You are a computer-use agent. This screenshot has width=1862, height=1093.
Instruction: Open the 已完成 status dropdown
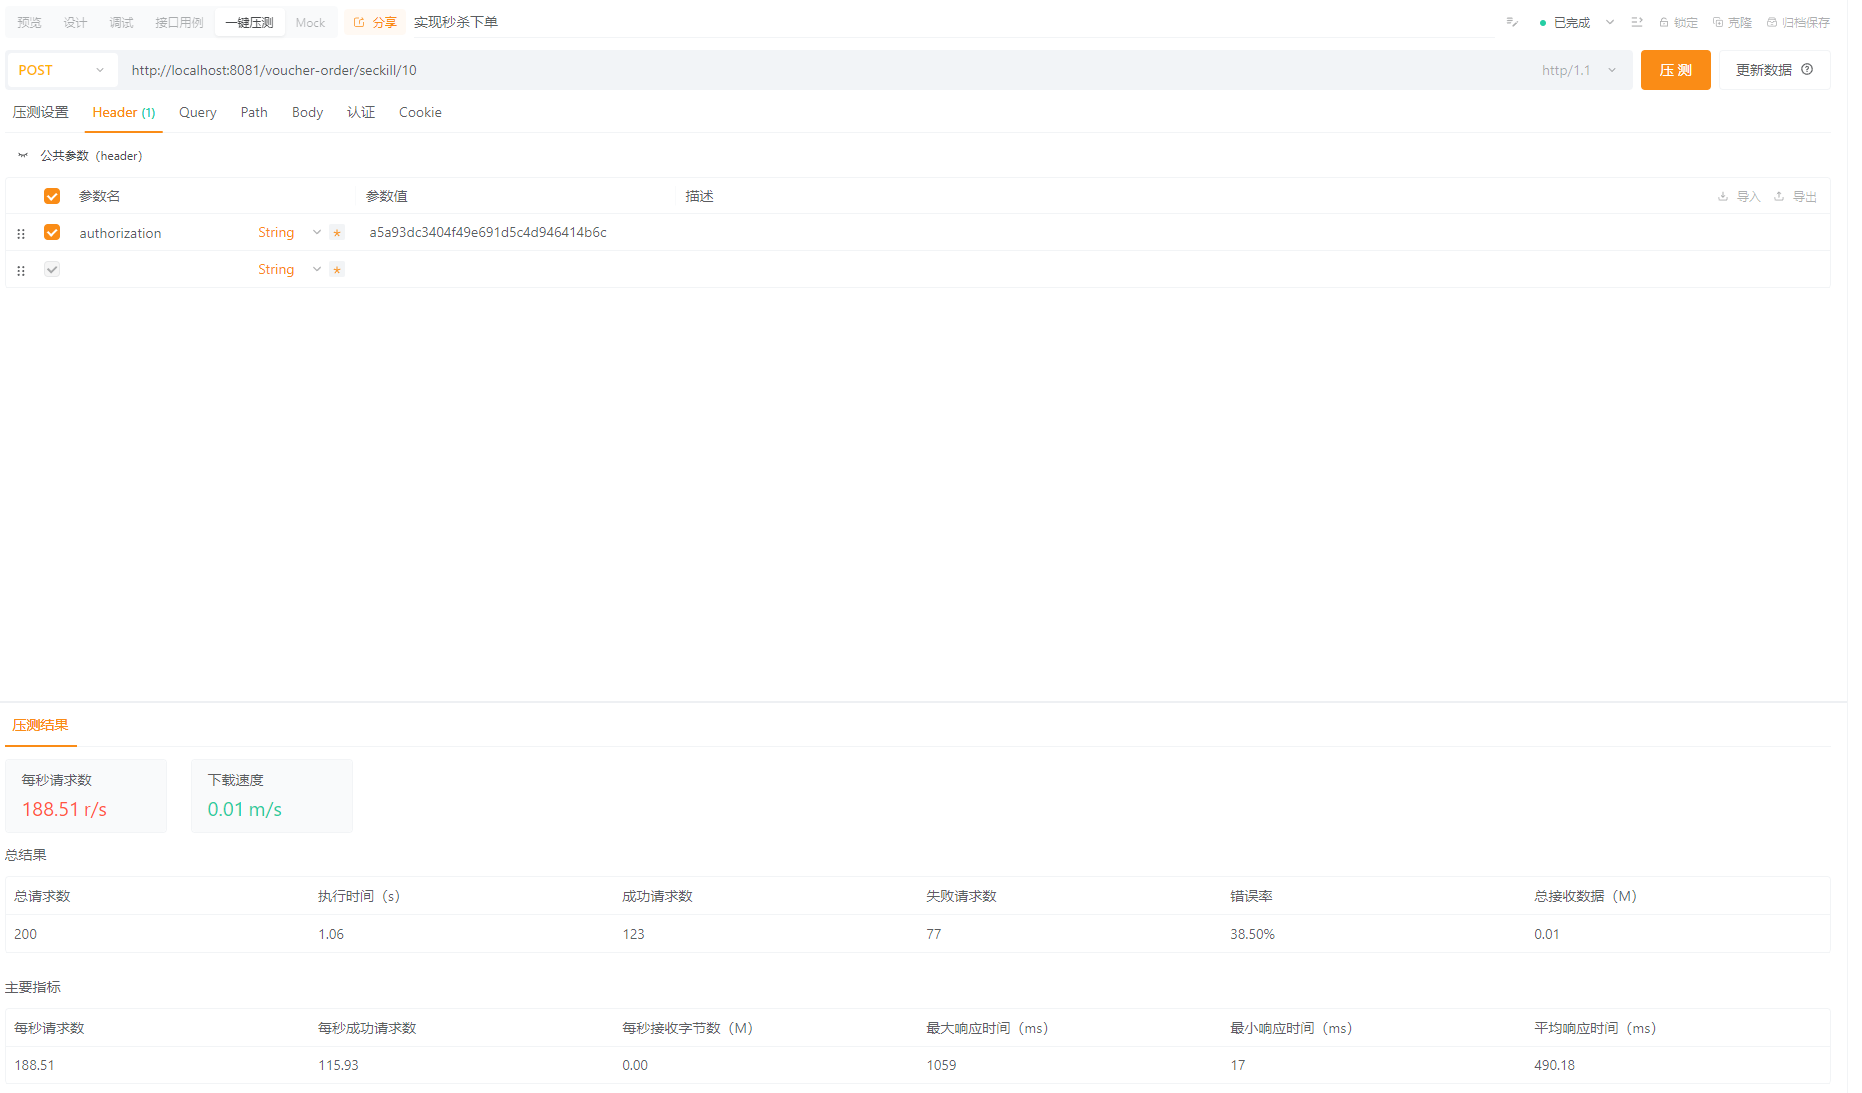pyautogui.click(x=1577, y=22)
